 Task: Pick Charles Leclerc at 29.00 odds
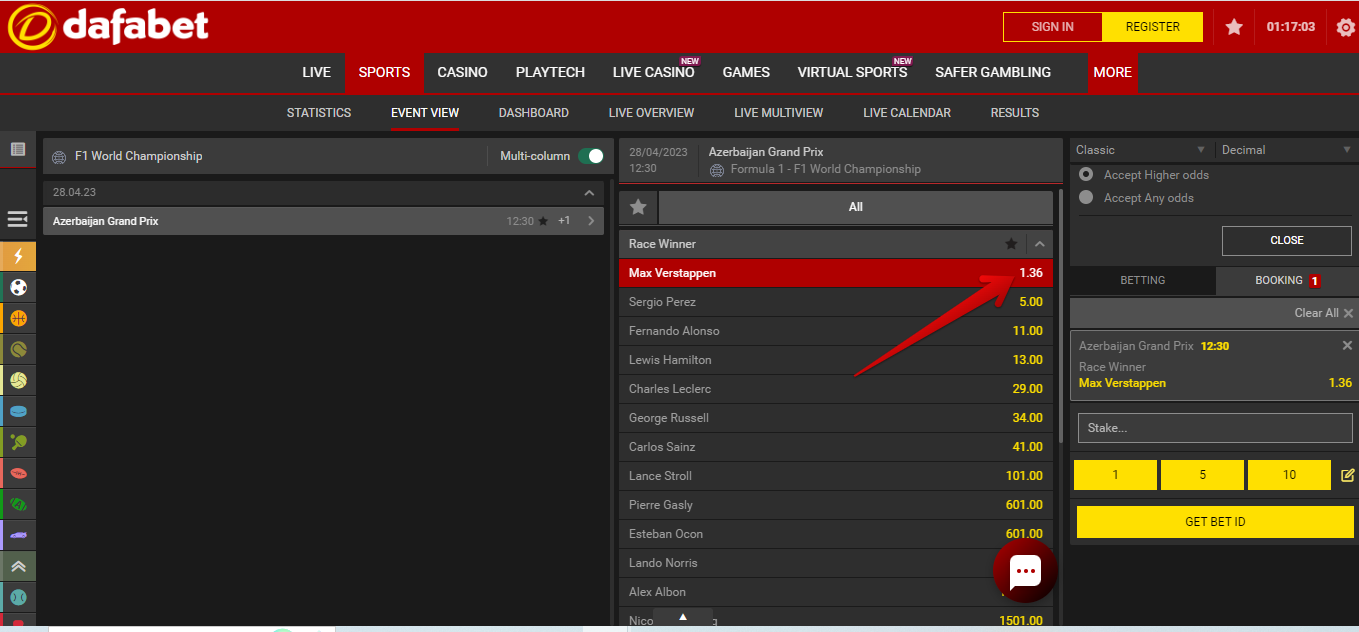(x=835, y=389)
